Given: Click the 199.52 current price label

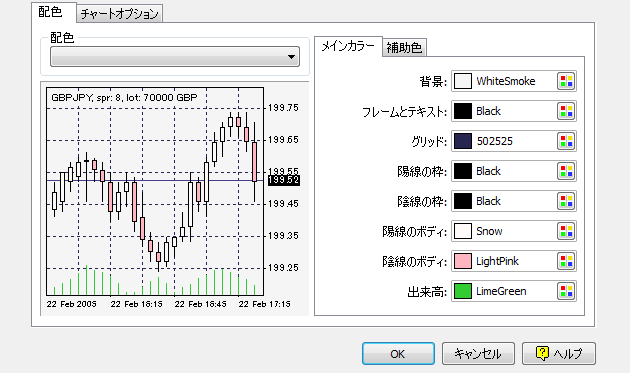Looking at the screenshot, I should (x=284, y=180).
